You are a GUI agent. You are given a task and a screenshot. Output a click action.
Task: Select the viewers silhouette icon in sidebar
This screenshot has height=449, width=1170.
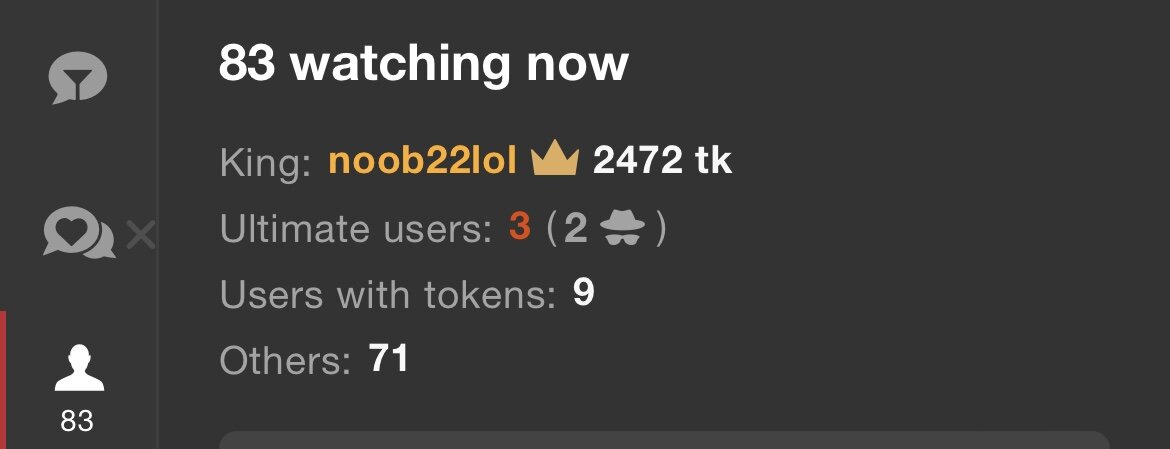(x=79, y=368)
